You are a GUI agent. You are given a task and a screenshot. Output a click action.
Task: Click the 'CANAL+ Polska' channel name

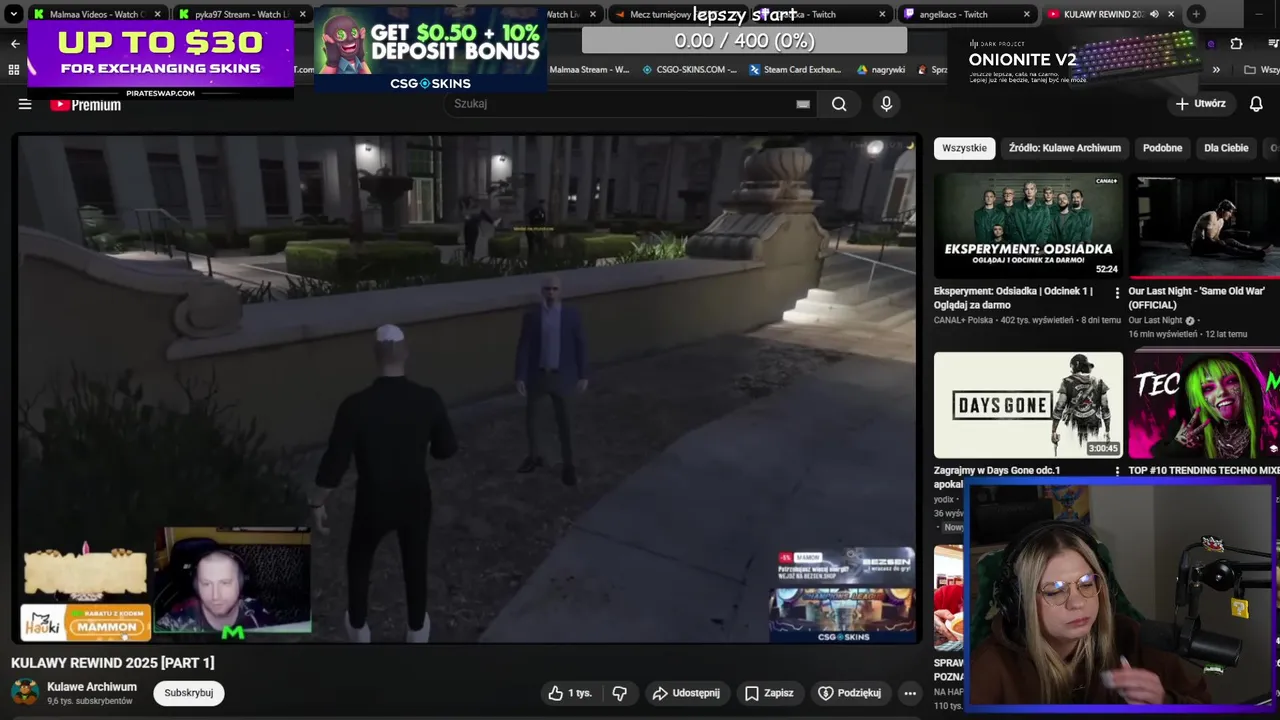click(x=964, y=320)
